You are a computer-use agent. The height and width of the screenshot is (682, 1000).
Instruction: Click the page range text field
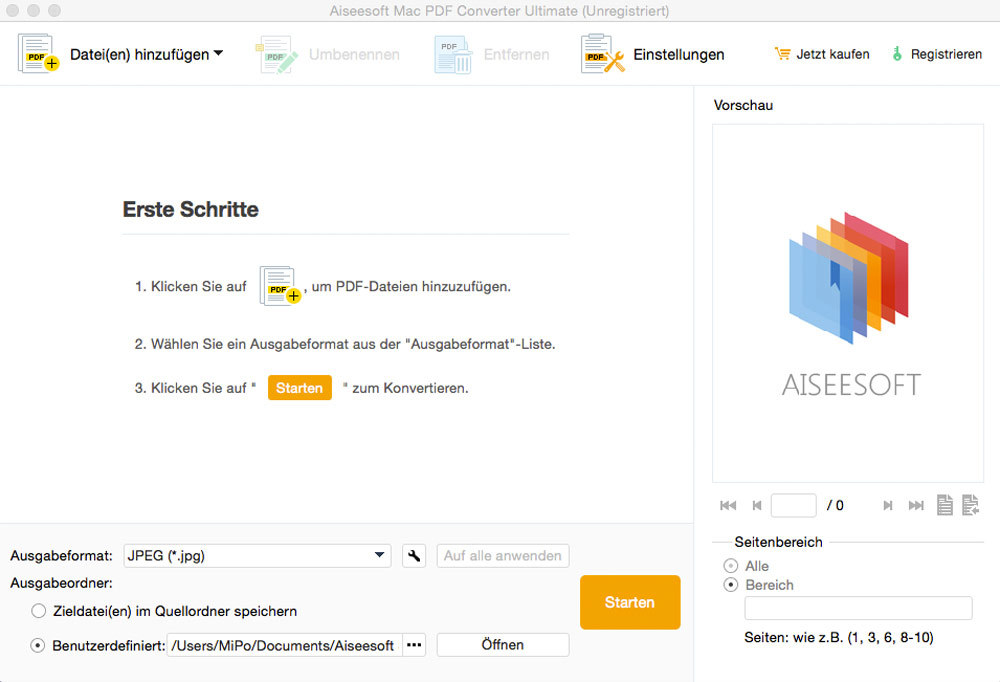click(x=858, y=608)
